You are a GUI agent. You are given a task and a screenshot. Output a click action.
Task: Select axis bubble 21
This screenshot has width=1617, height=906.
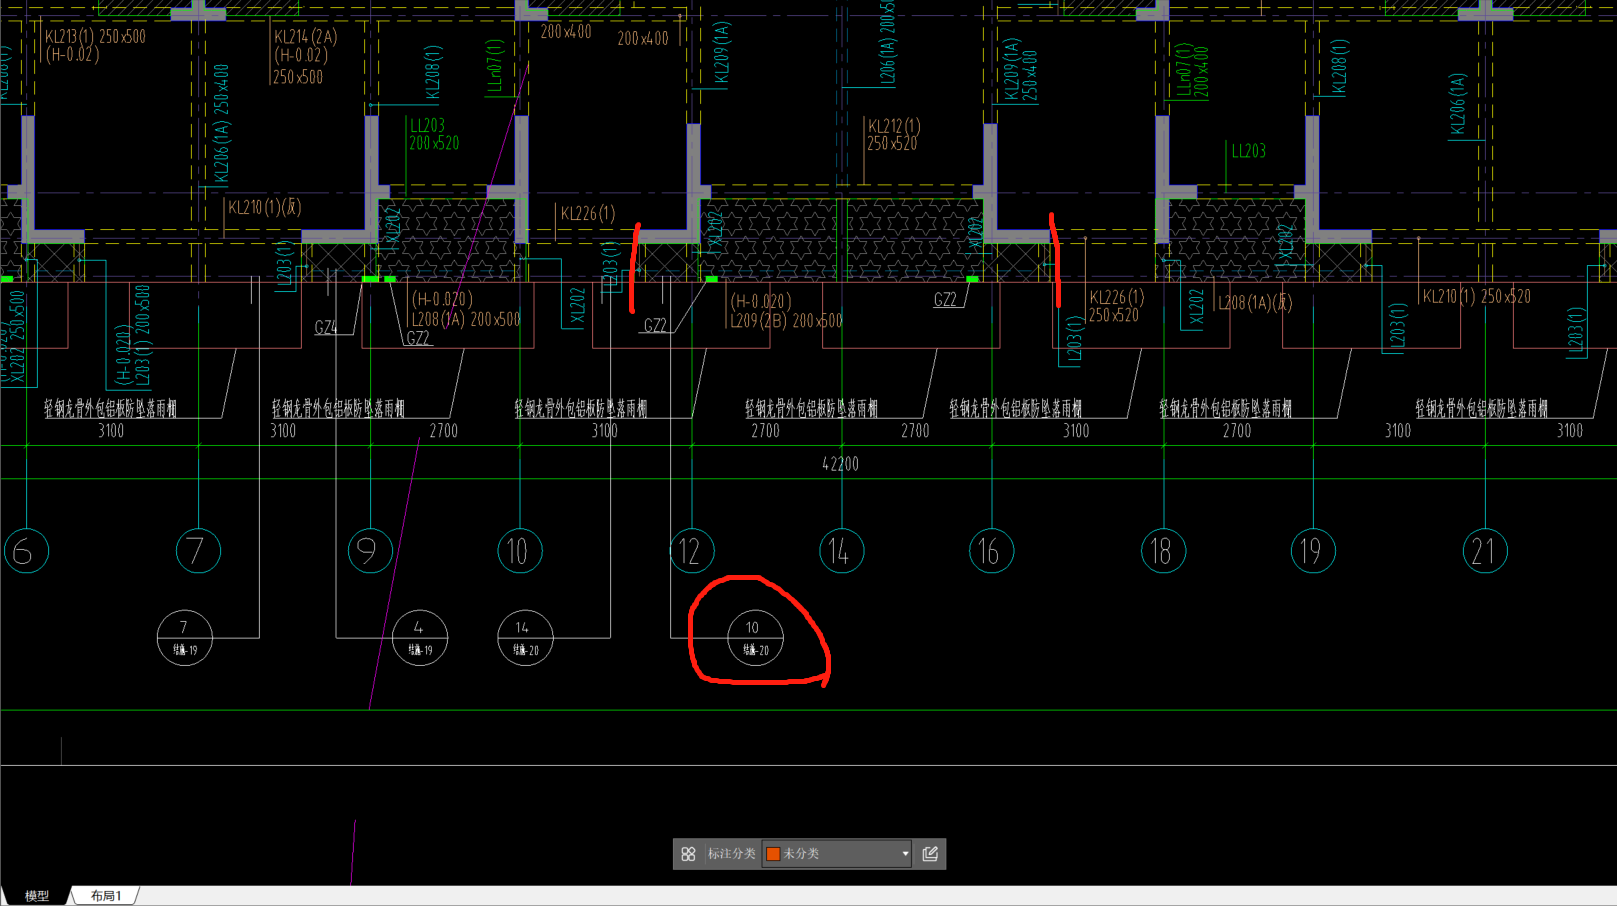pyautogui.click(x=1485, y=551)
